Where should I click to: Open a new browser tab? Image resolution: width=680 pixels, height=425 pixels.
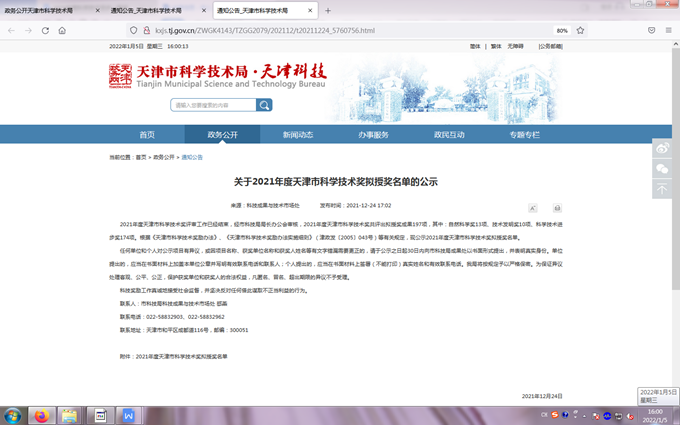[328, 10]
